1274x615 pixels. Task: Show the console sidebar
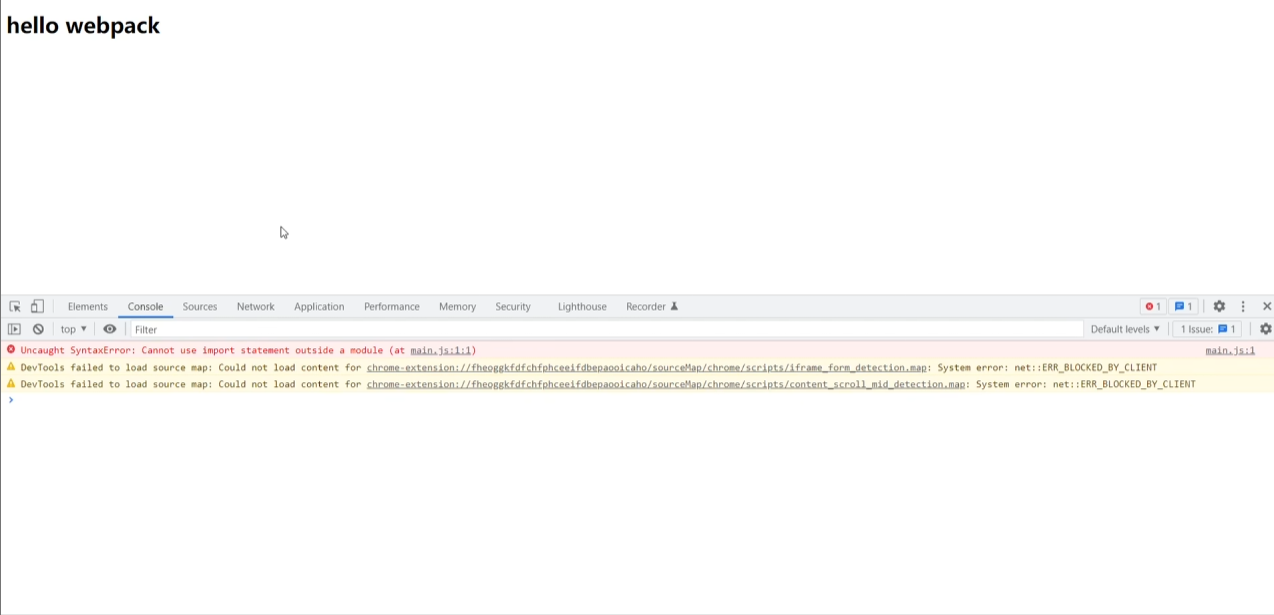(14, 329)
